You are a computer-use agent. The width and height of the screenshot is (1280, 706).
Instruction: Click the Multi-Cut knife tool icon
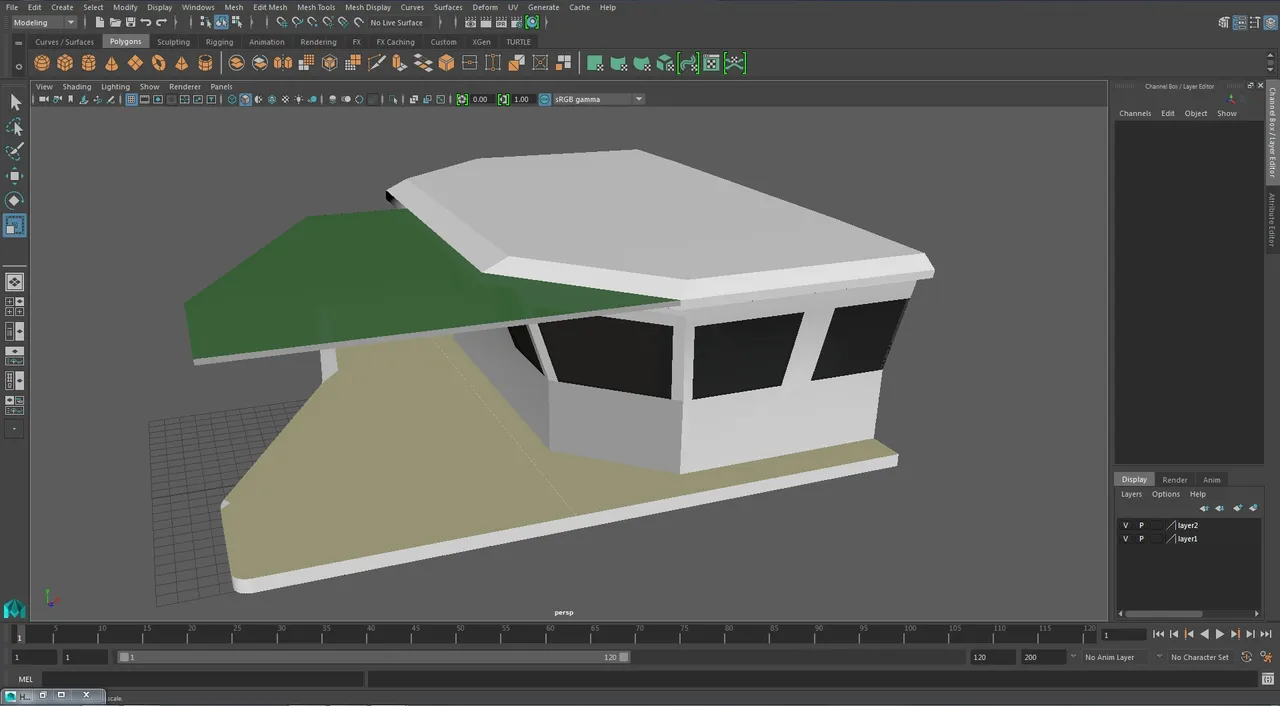[376, 63]
